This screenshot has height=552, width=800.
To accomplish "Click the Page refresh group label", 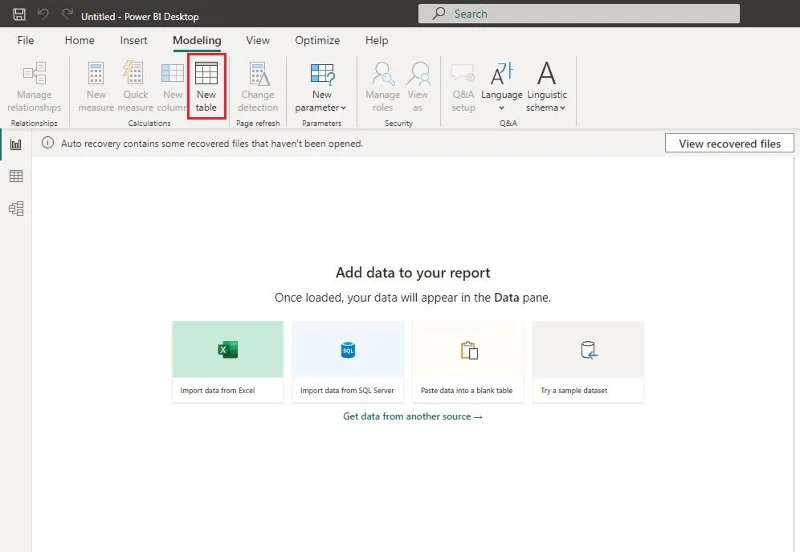I will click(x=258, y=123).
